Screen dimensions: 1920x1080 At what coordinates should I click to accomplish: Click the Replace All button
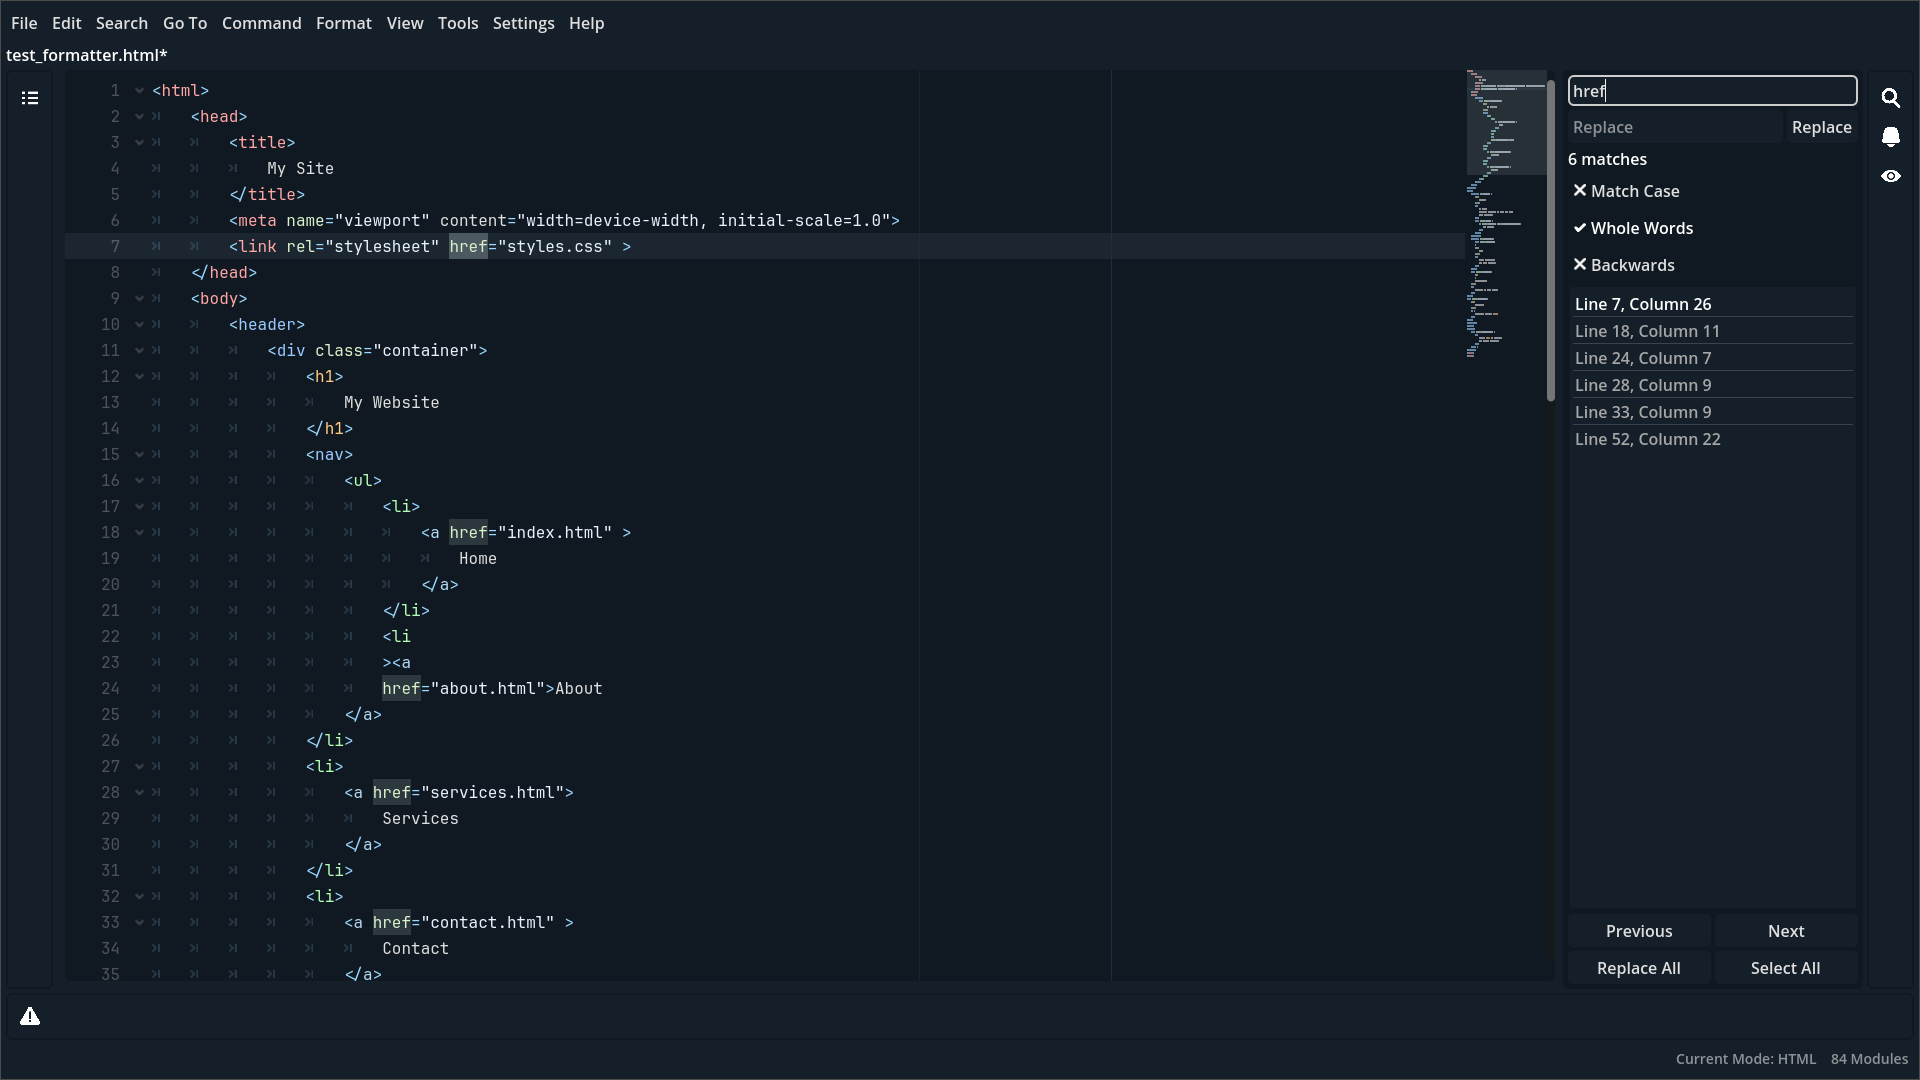click(x=1639, y=968)
